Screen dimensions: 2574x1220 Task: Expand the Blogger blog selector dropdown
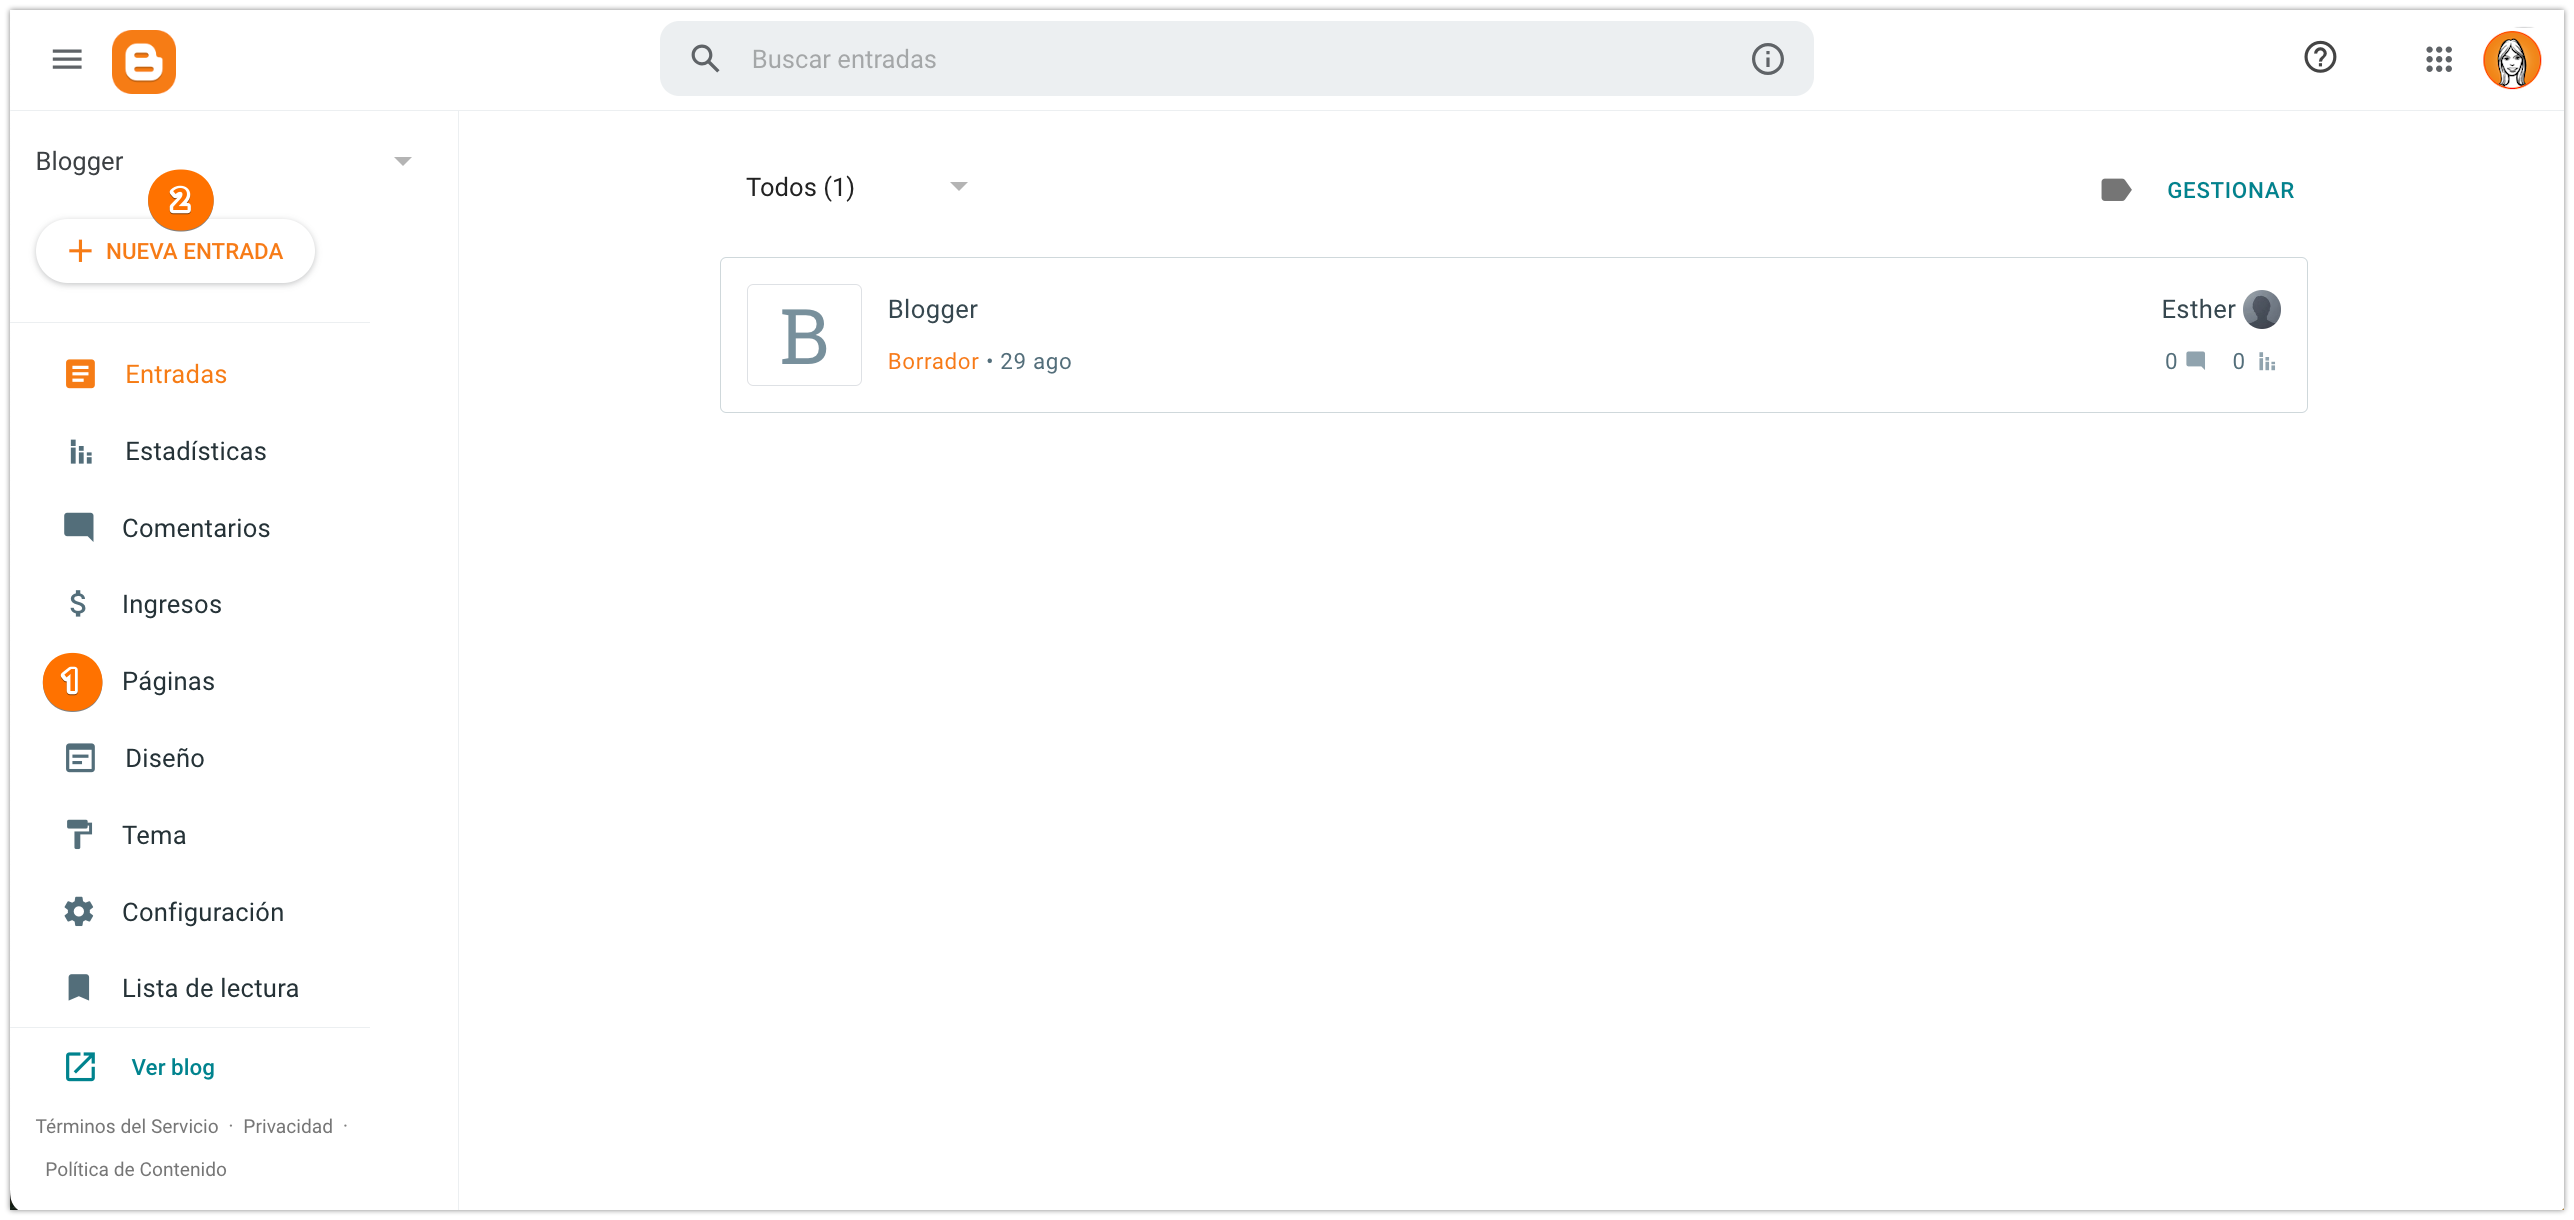(402, 162)
